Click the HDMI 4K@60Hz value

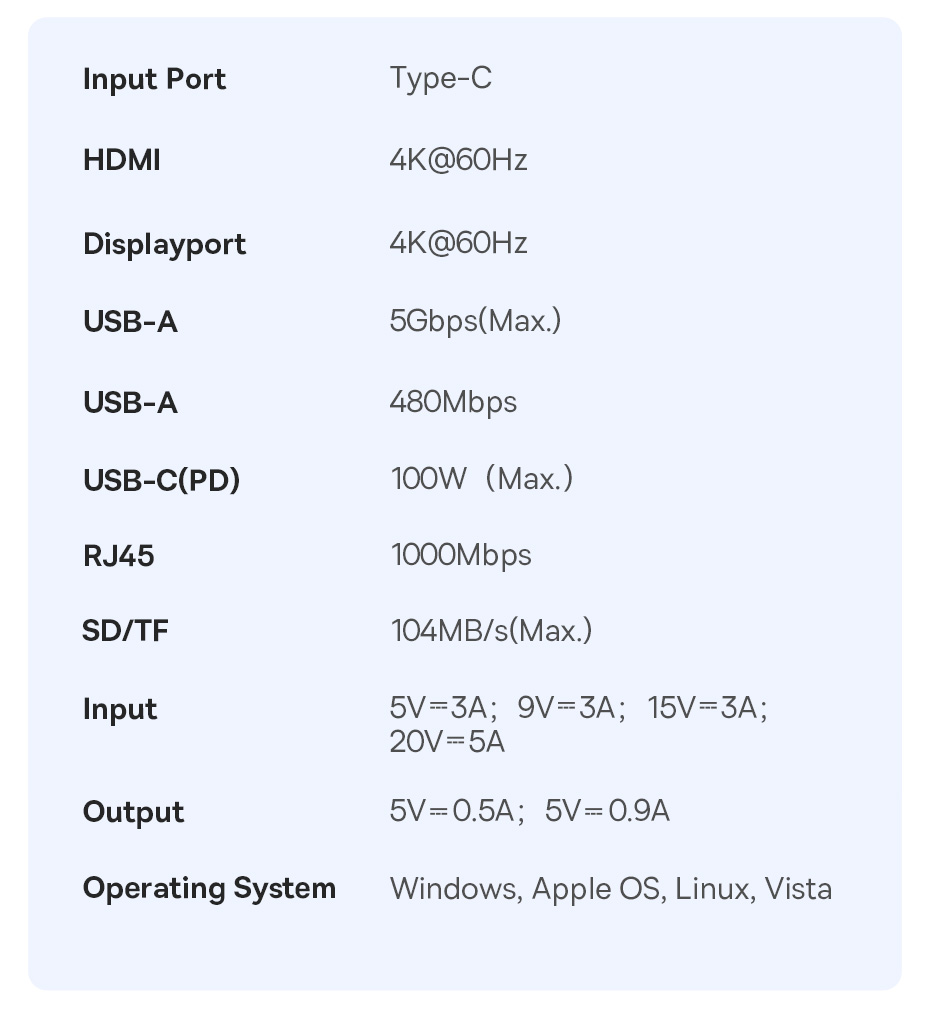pyautogui.click(x=458, y=160)
